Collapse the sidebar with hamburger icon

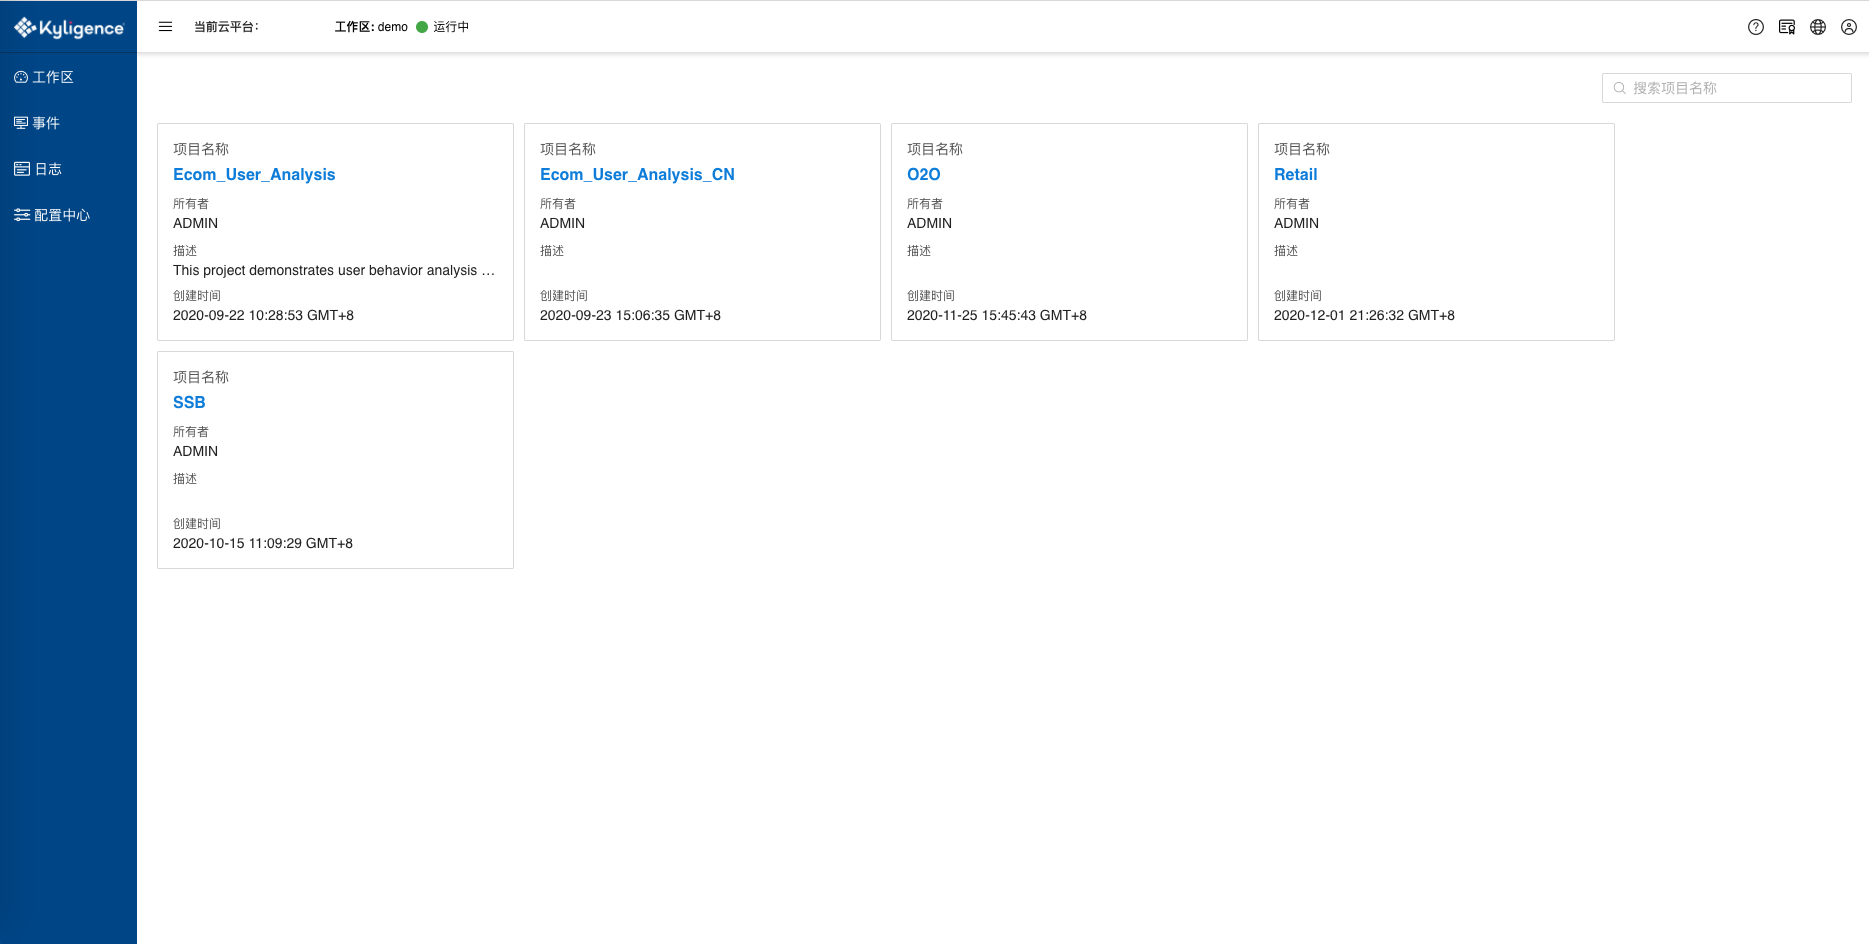click(166, 27)
